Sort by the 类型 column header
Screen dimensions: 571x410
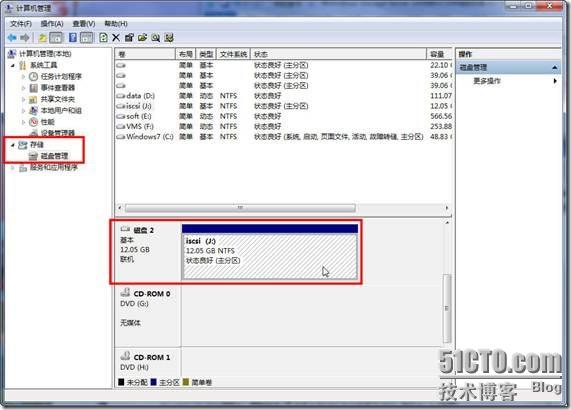tap(206, 54)
